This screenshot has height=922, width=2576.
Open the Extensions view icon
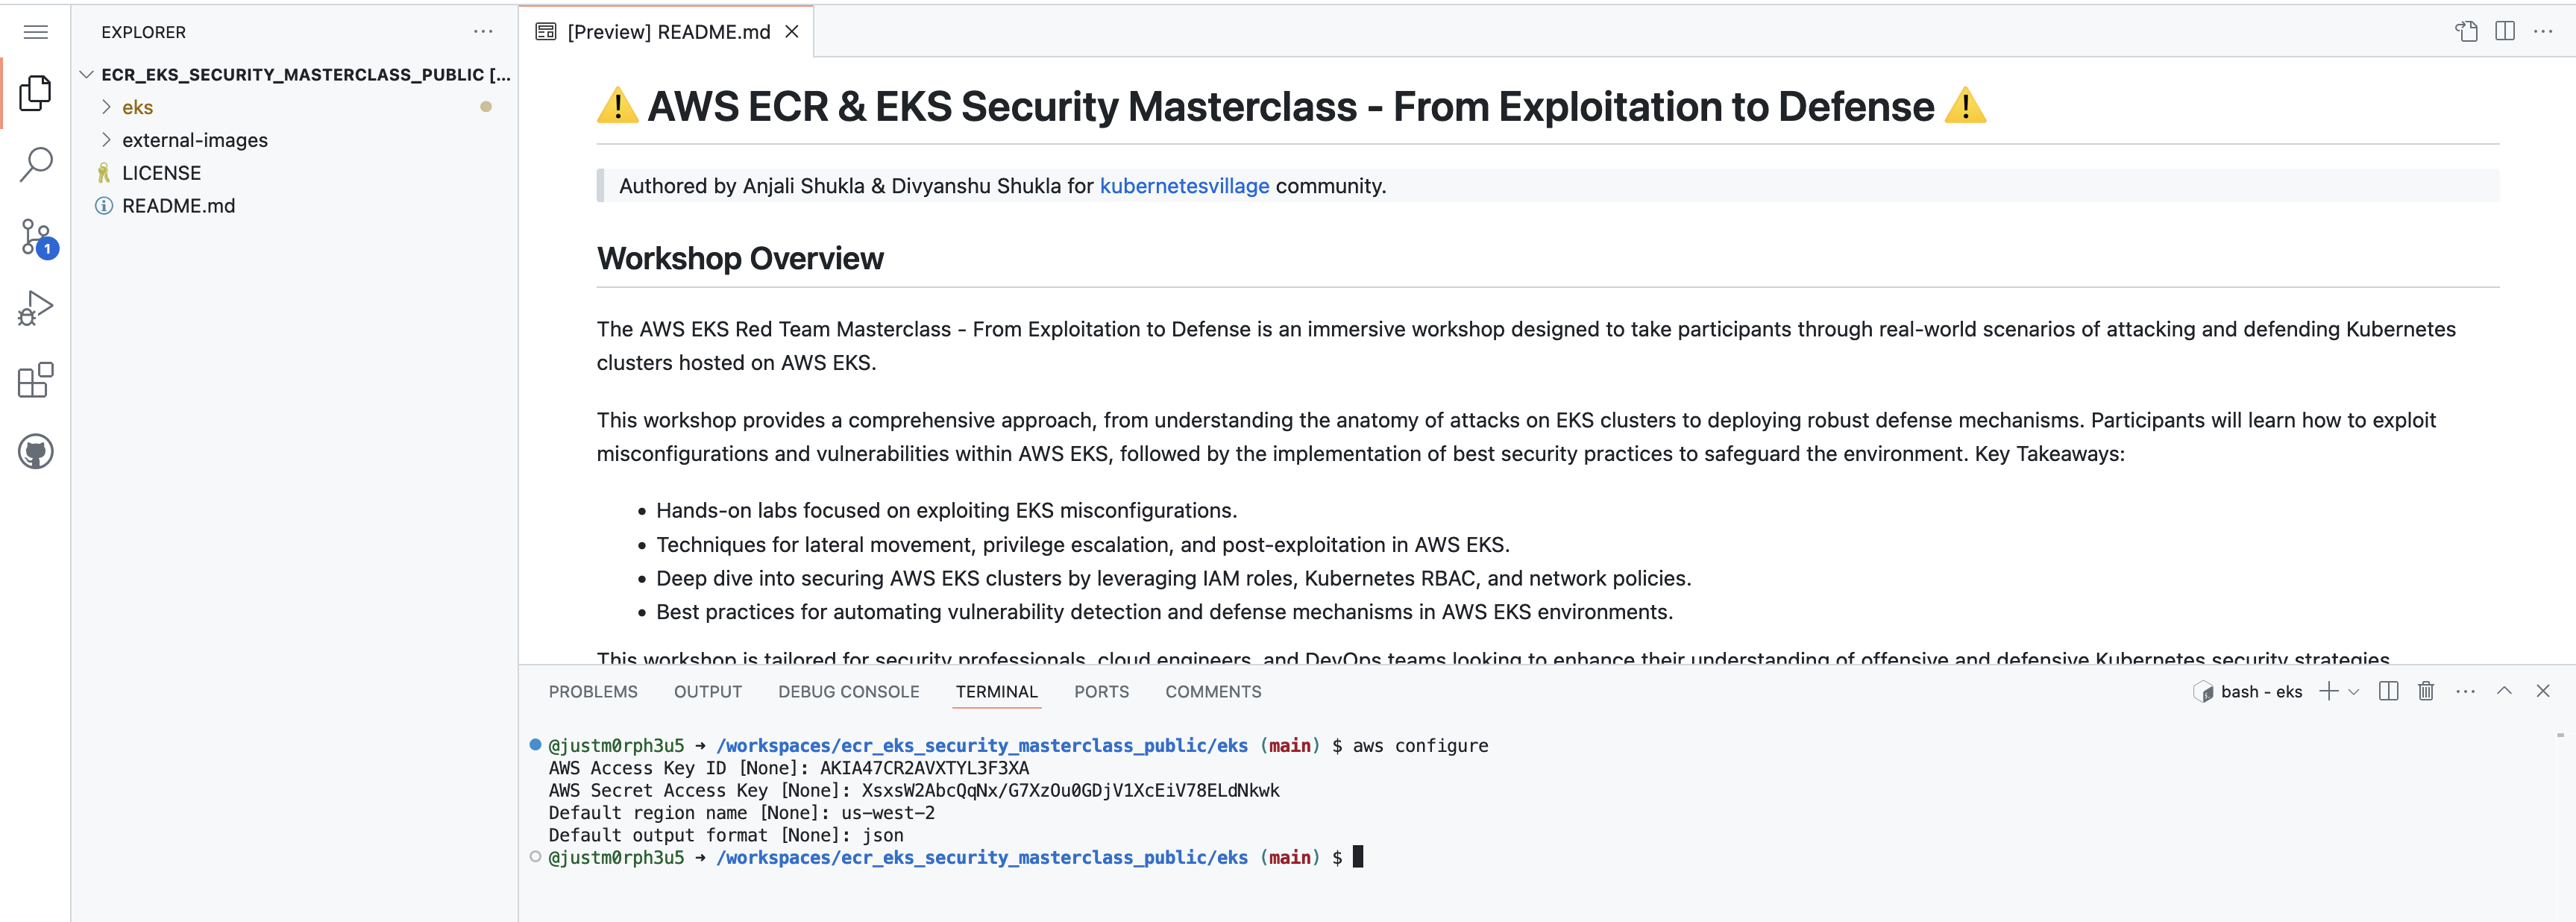(x=35, y=380)
